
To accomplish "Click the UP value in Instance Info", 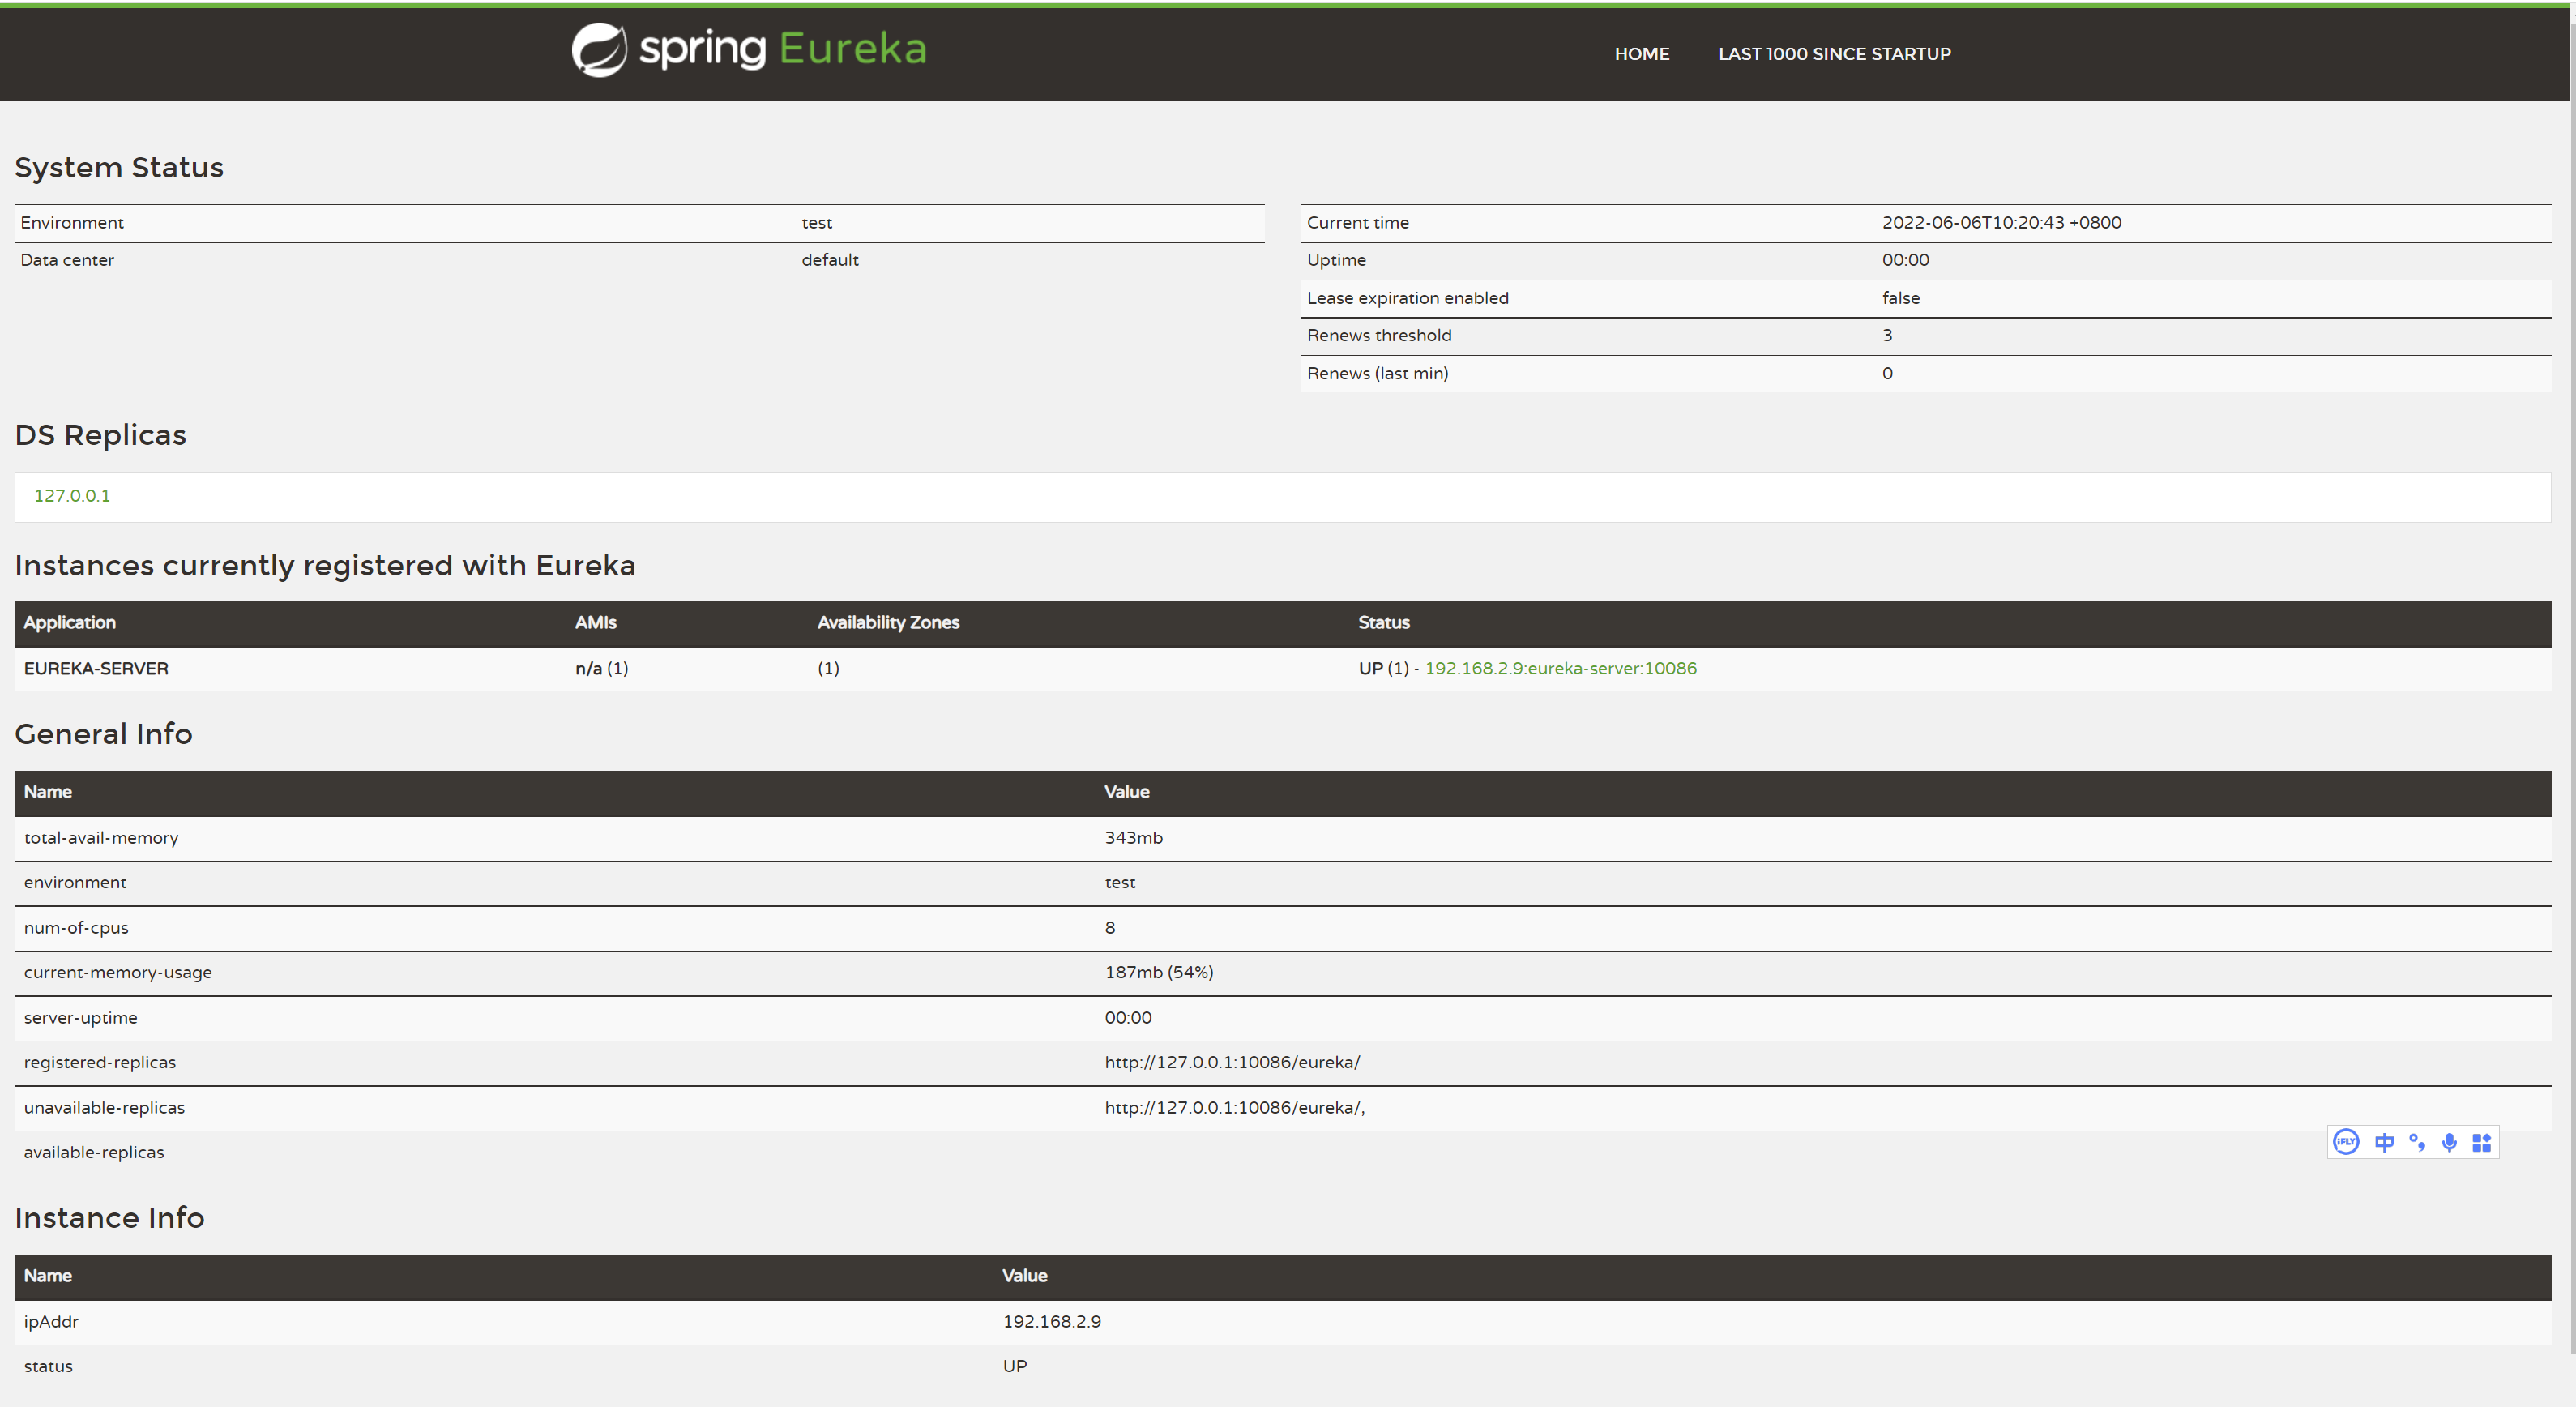I will (1015, 1367).
